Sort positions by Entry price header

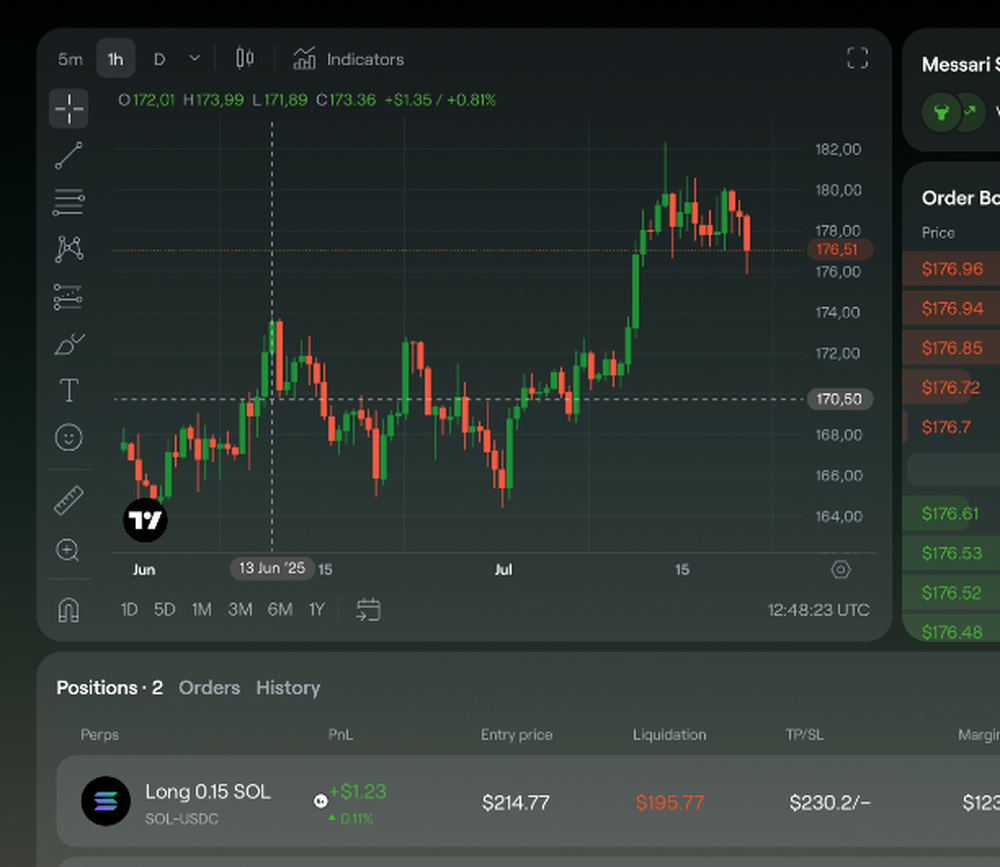[517, 734]
